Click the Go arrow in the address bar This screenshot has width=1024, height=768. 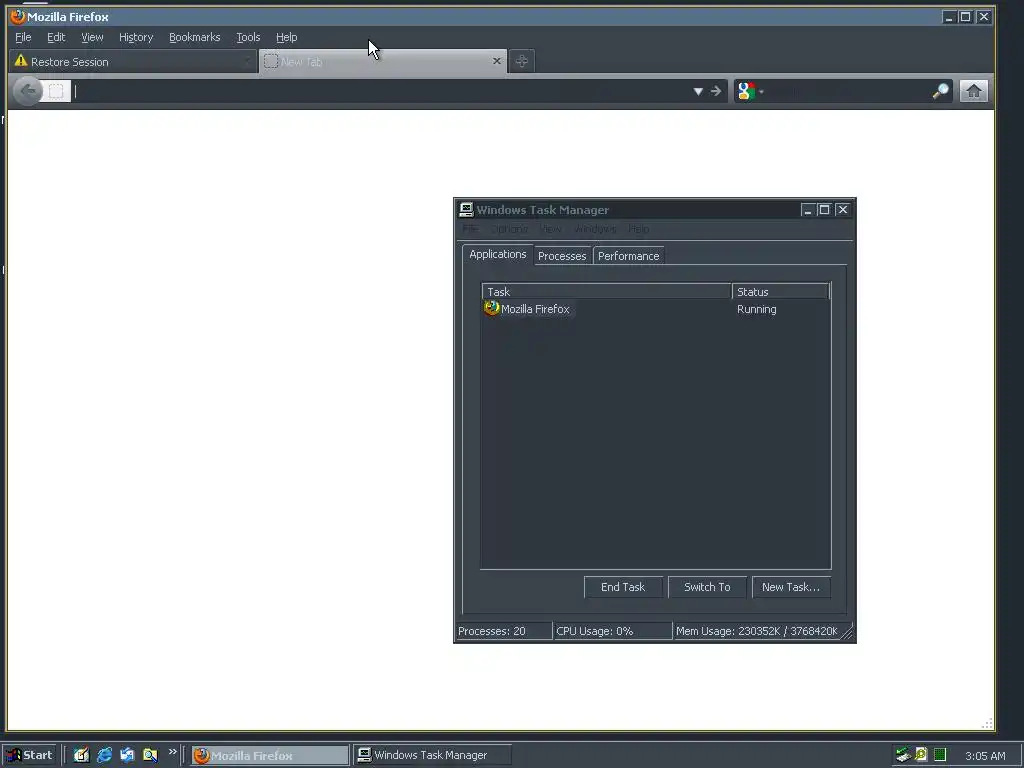point(716,91)
